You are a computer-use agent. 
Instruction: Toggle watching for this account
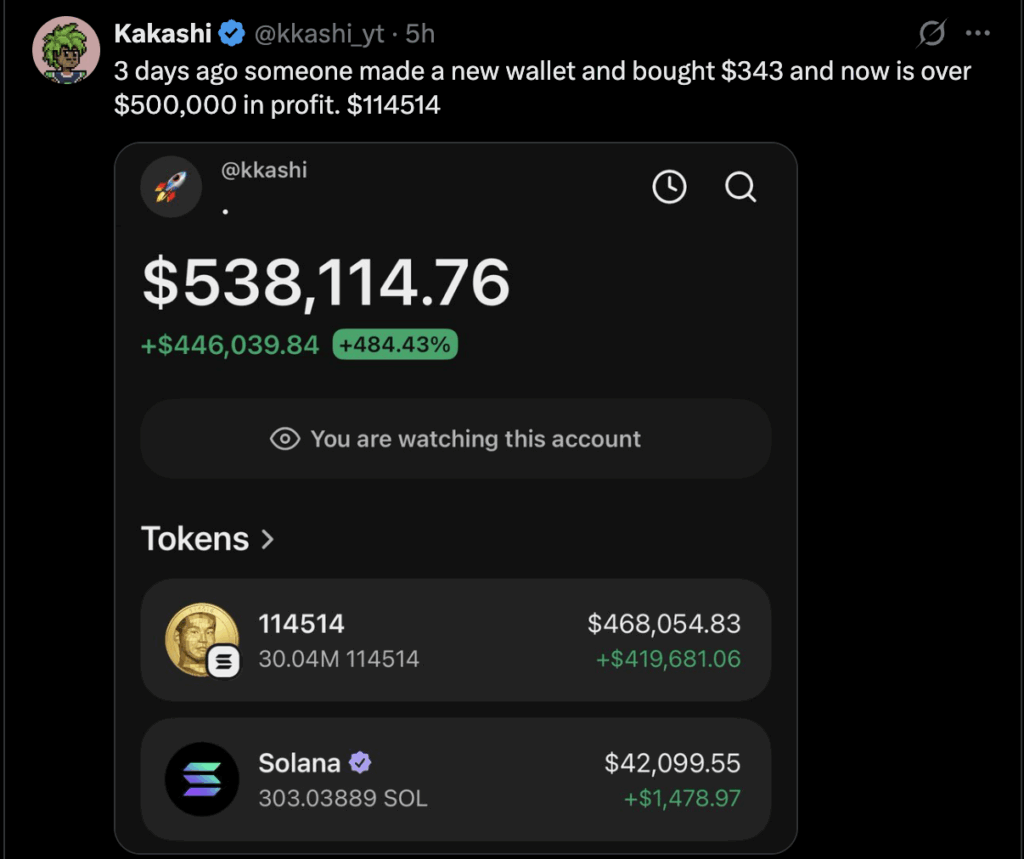pos(456,438)
